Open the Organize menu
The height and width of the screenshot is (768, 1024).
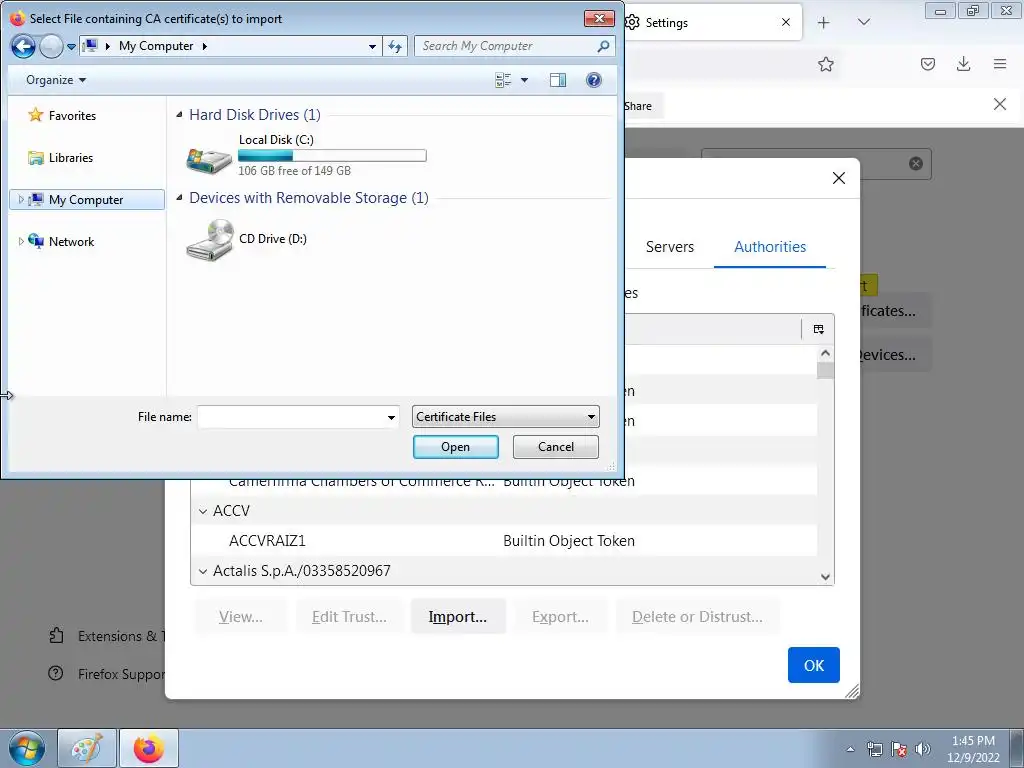[x=56, y=80]
